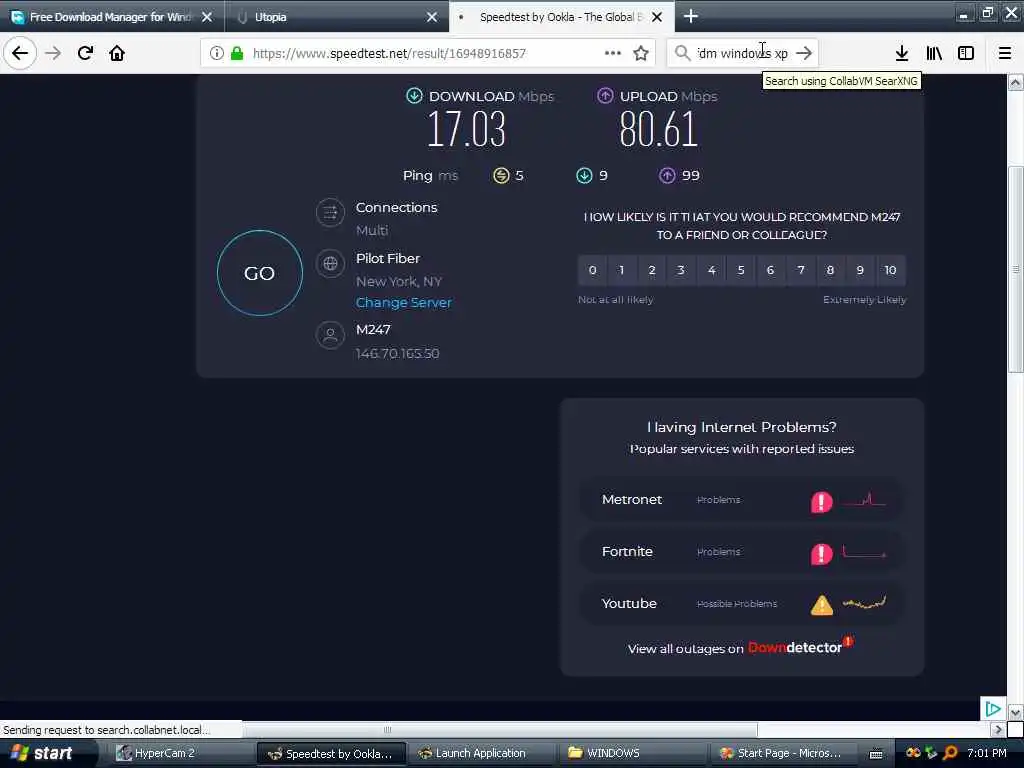
Task: Show site information icon in address bar
Action: (x=216, y=53)
